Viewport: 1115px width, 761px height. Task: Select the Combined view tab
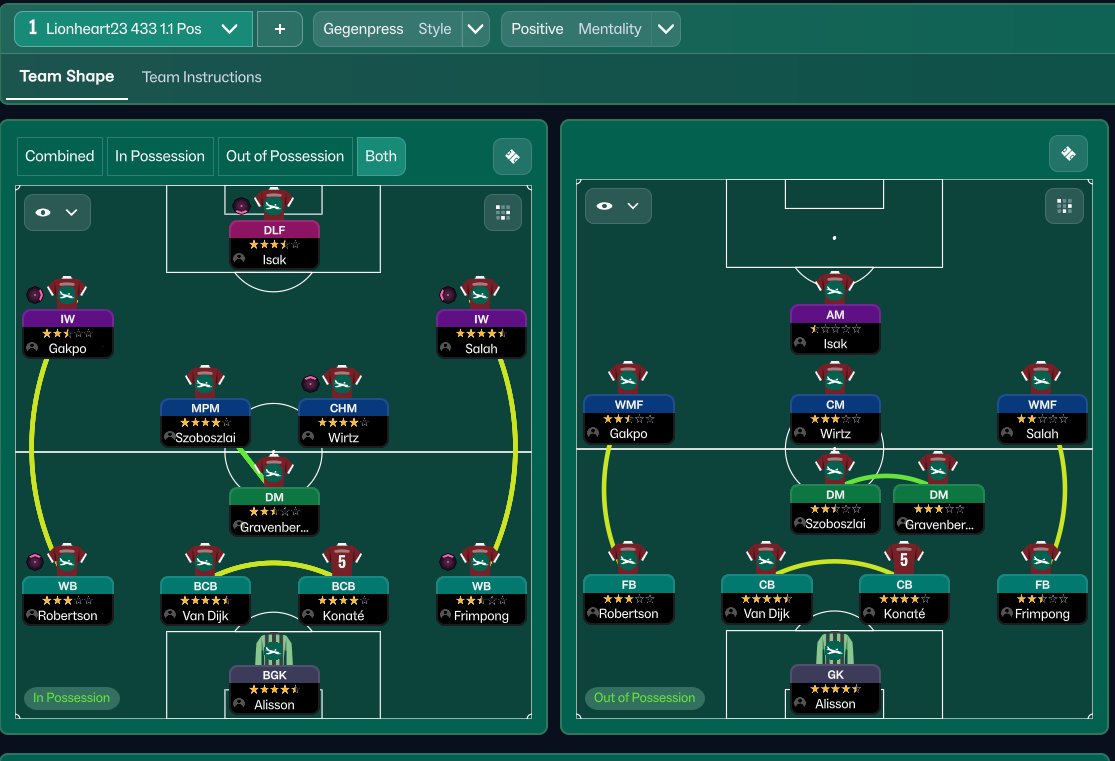[60, 156]
